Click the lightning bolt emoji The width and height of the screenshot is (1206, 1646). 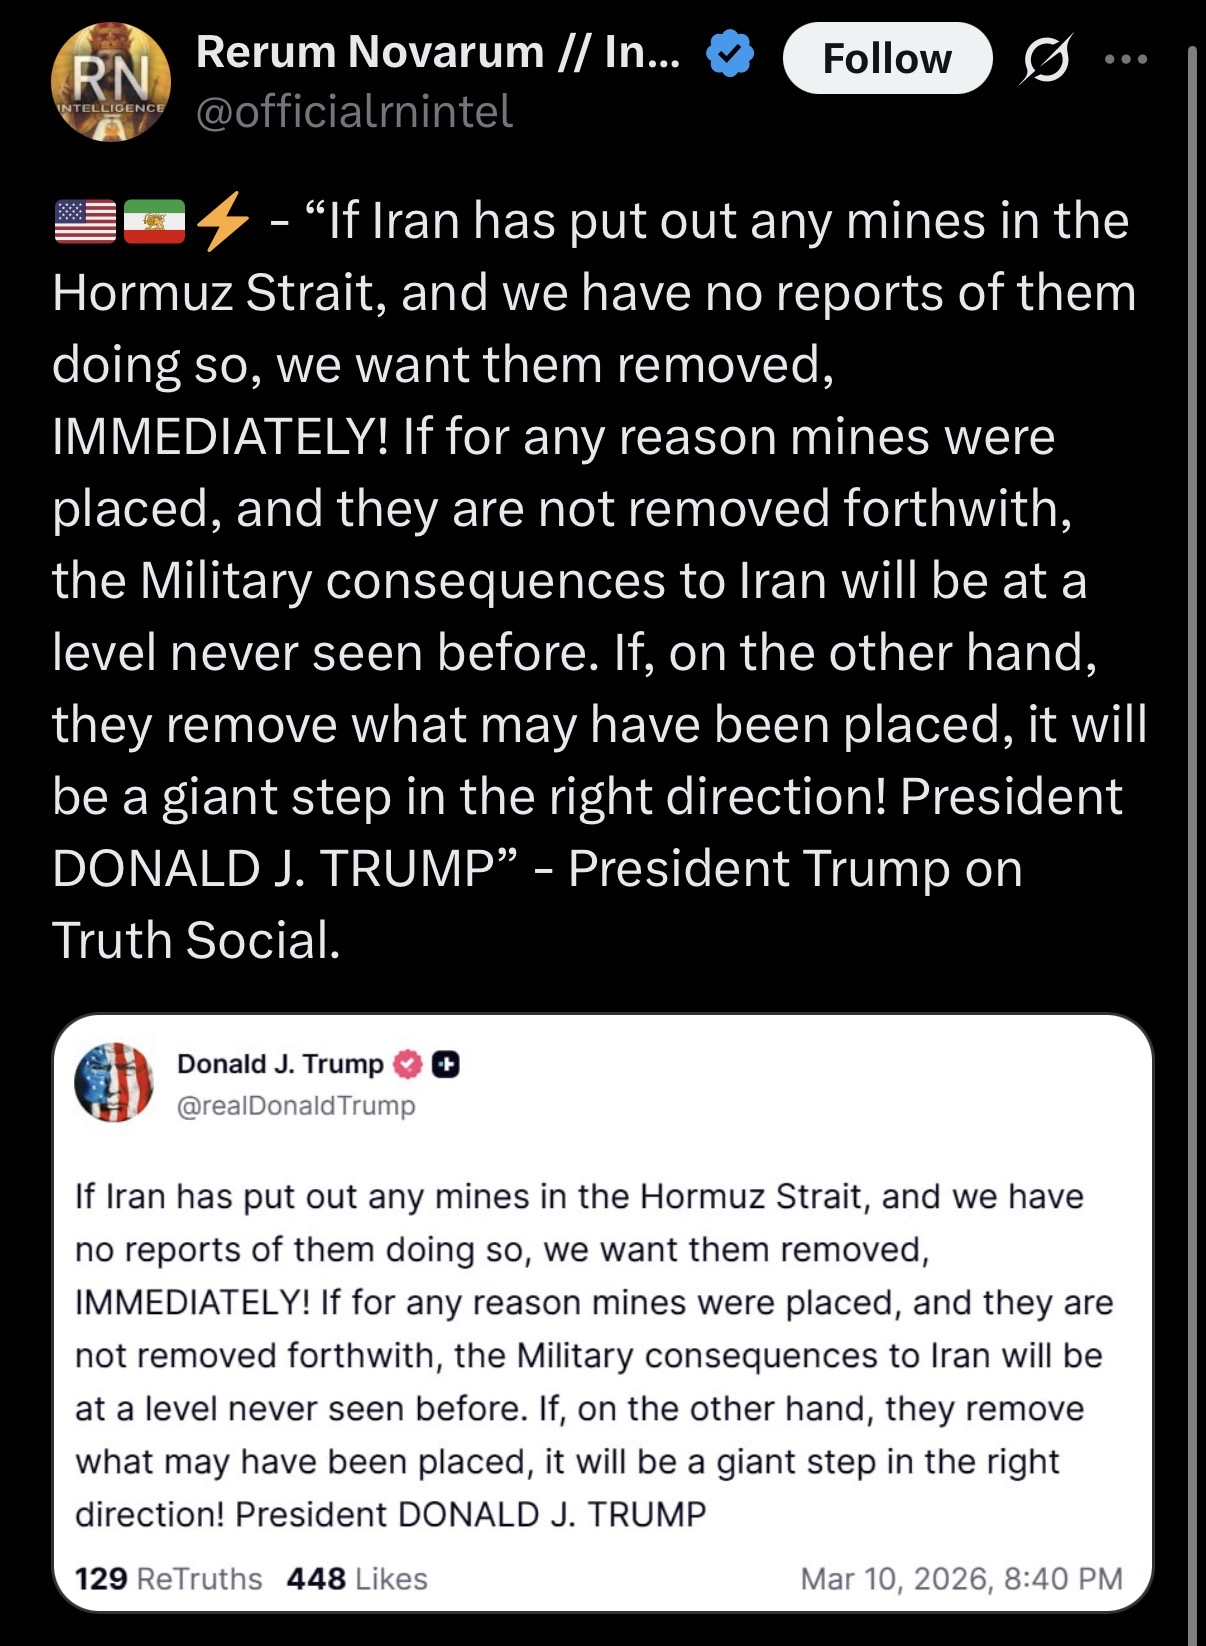222,221
